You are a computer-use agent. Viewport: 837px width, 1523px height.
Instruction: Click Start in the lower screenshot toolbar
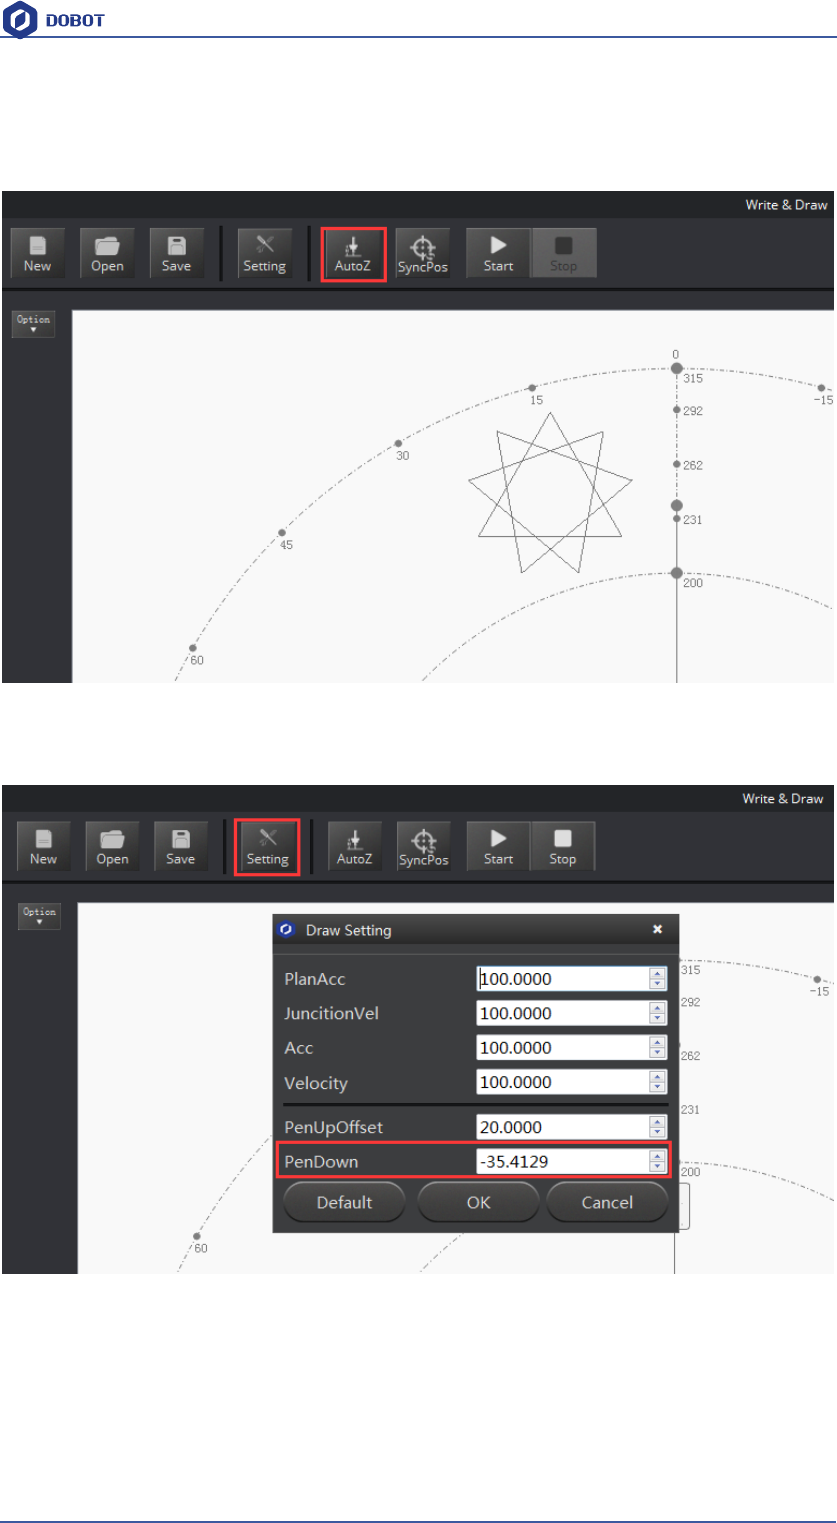[498, 846]
